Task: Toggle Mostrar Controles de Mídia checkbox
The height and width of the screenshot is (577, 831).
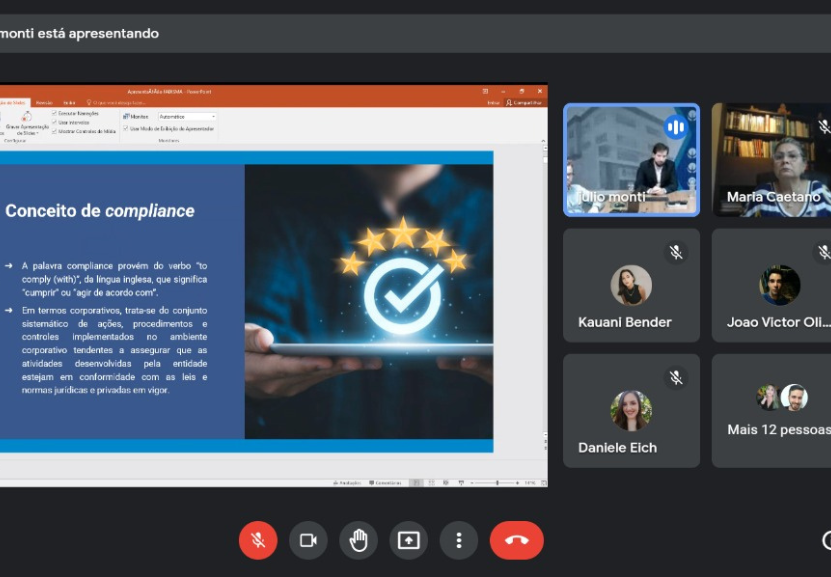Action: click(54, 131)
